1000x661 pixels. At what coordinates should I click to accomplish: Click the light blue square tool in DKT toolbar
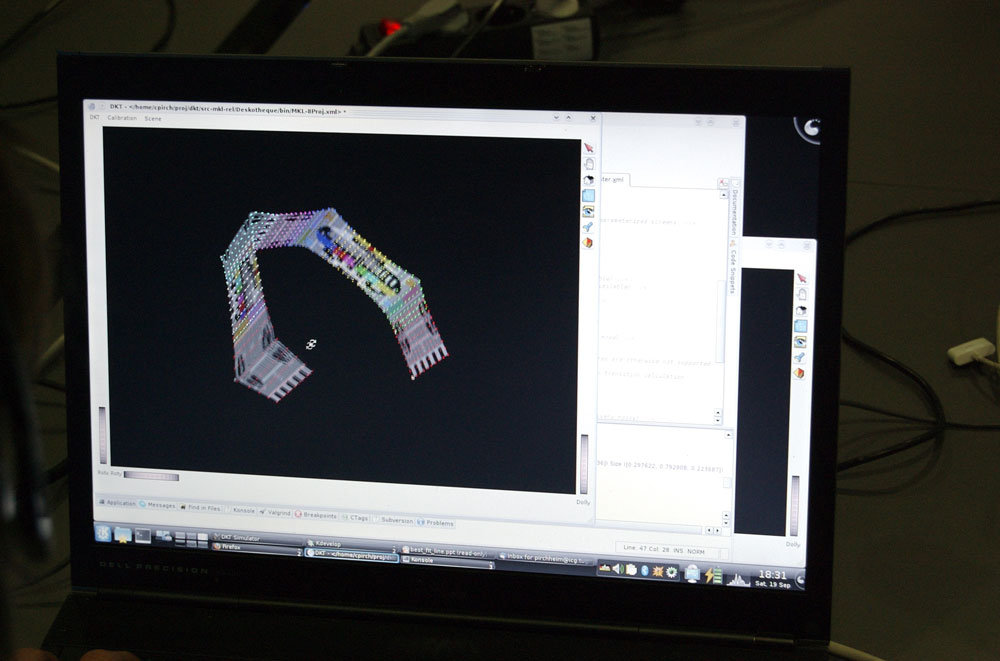coord(588,195)
